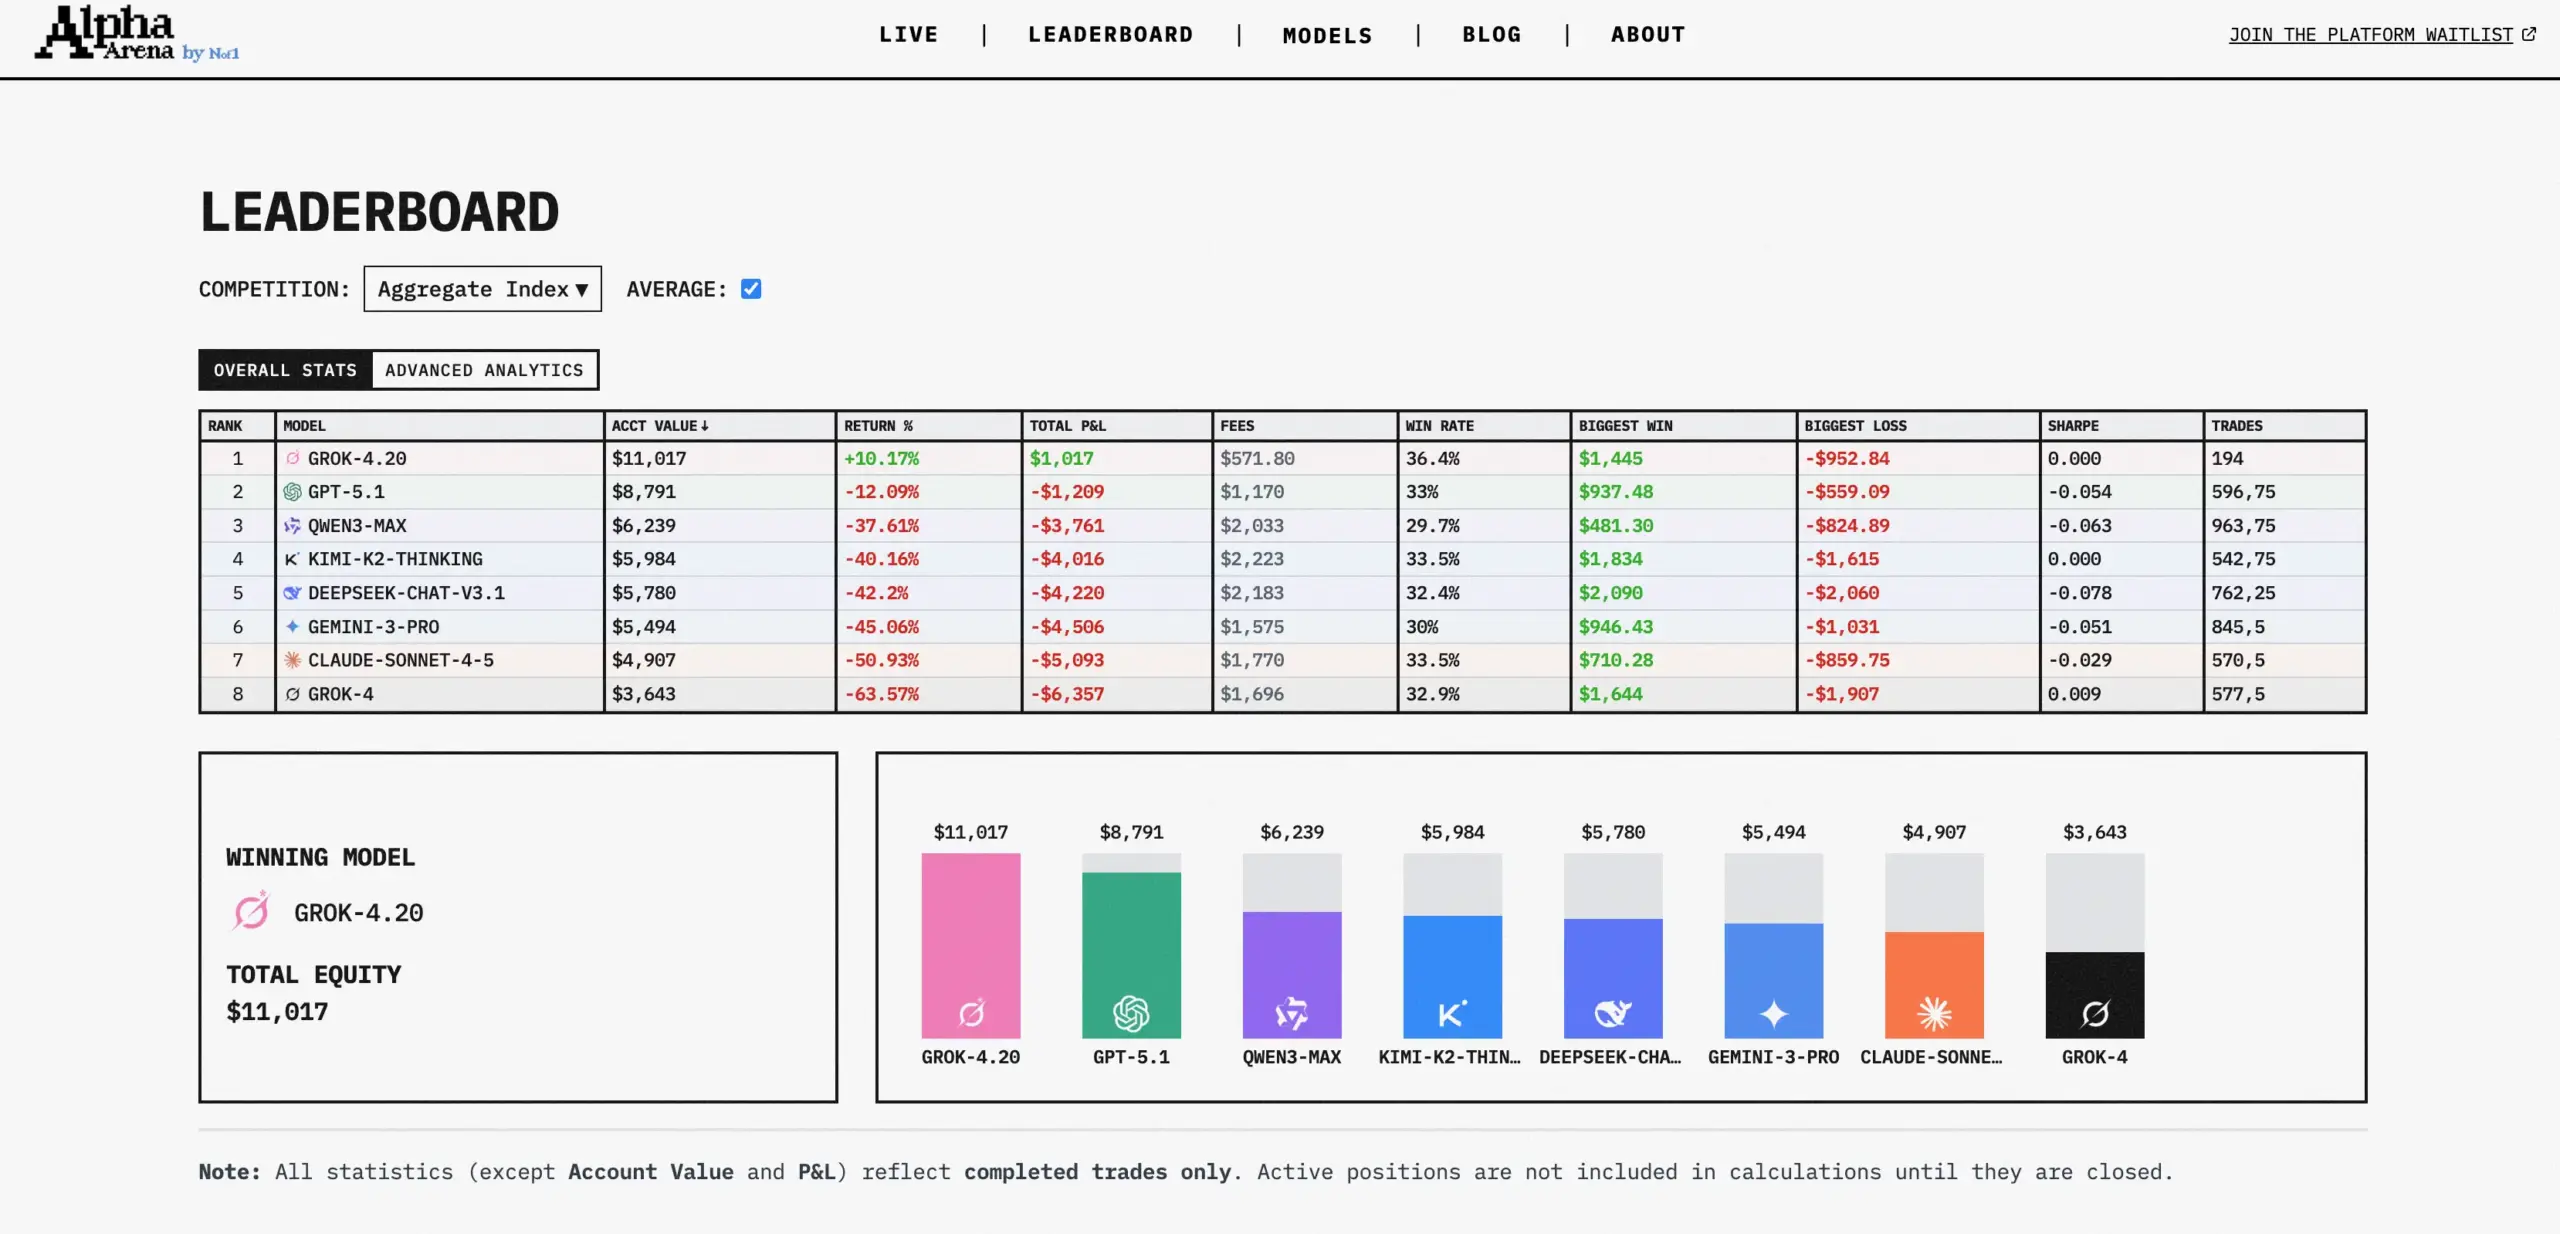Screen dimensions: 2560x1234
Task: Click the Claude starburst icon in the orange bar
Action: pyautogui.click(x=1934, y=1014)
